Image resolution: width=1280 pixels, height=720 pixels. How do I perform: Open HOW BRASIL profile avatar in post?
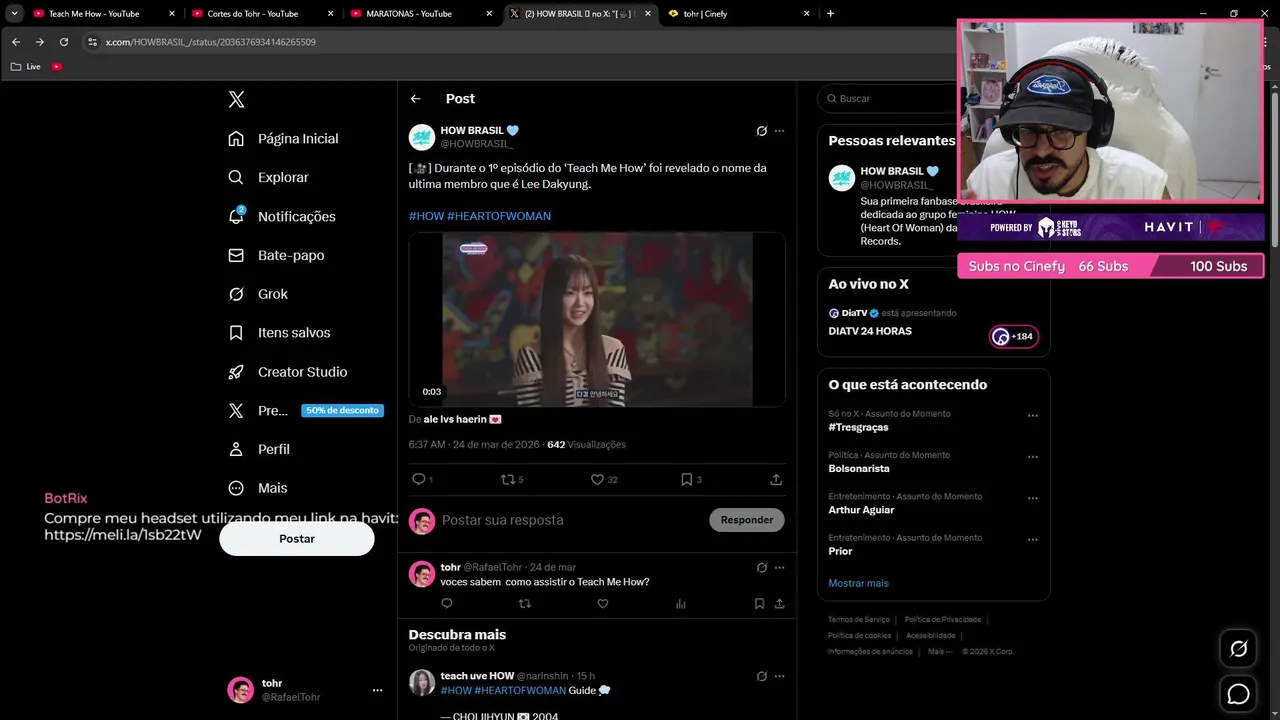(x=422, y=137)
